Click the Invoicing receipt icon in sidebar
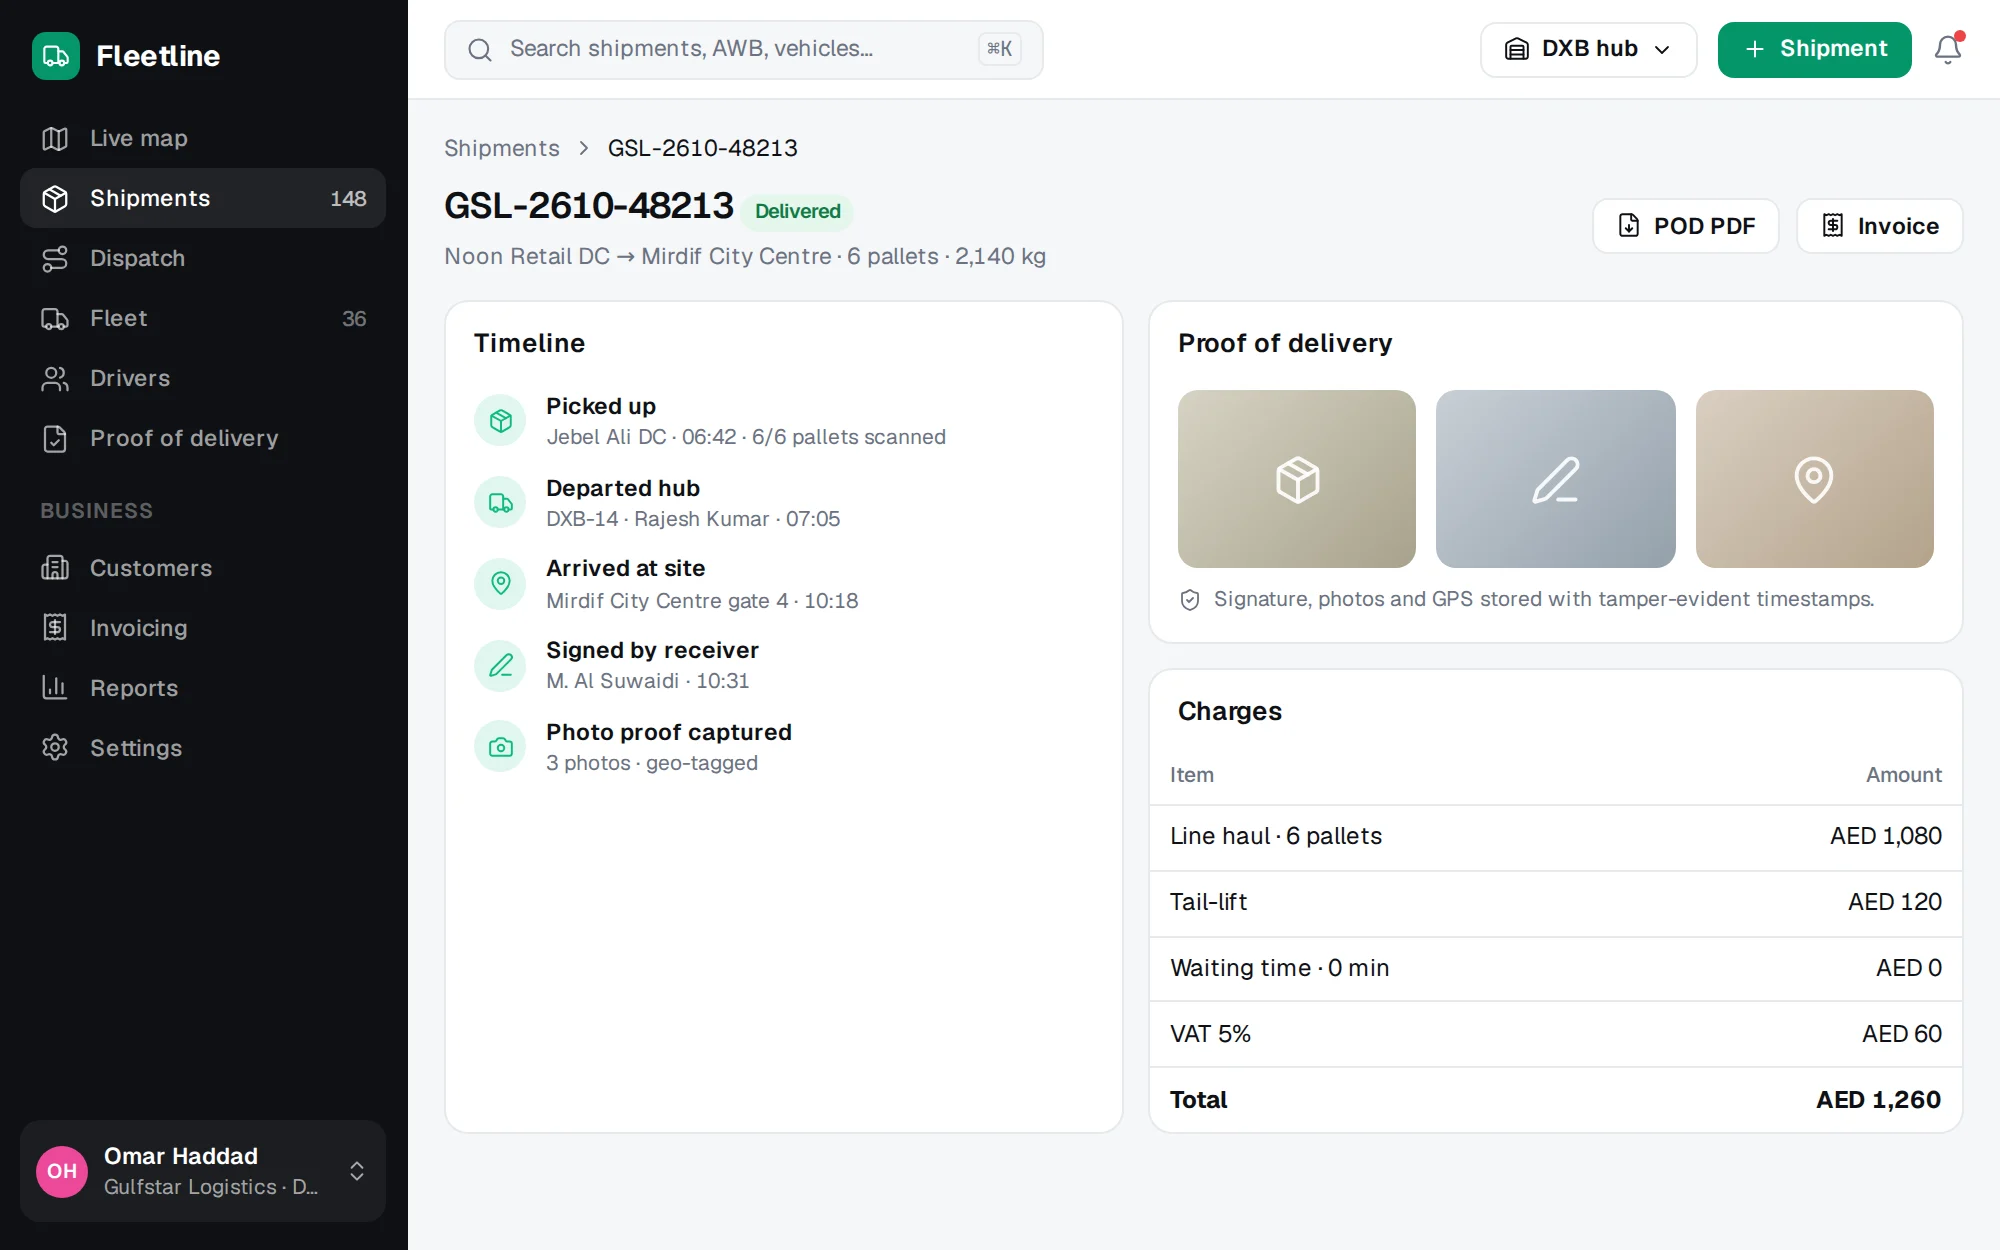This screenshot has width=2000, height=1250. 55,628
